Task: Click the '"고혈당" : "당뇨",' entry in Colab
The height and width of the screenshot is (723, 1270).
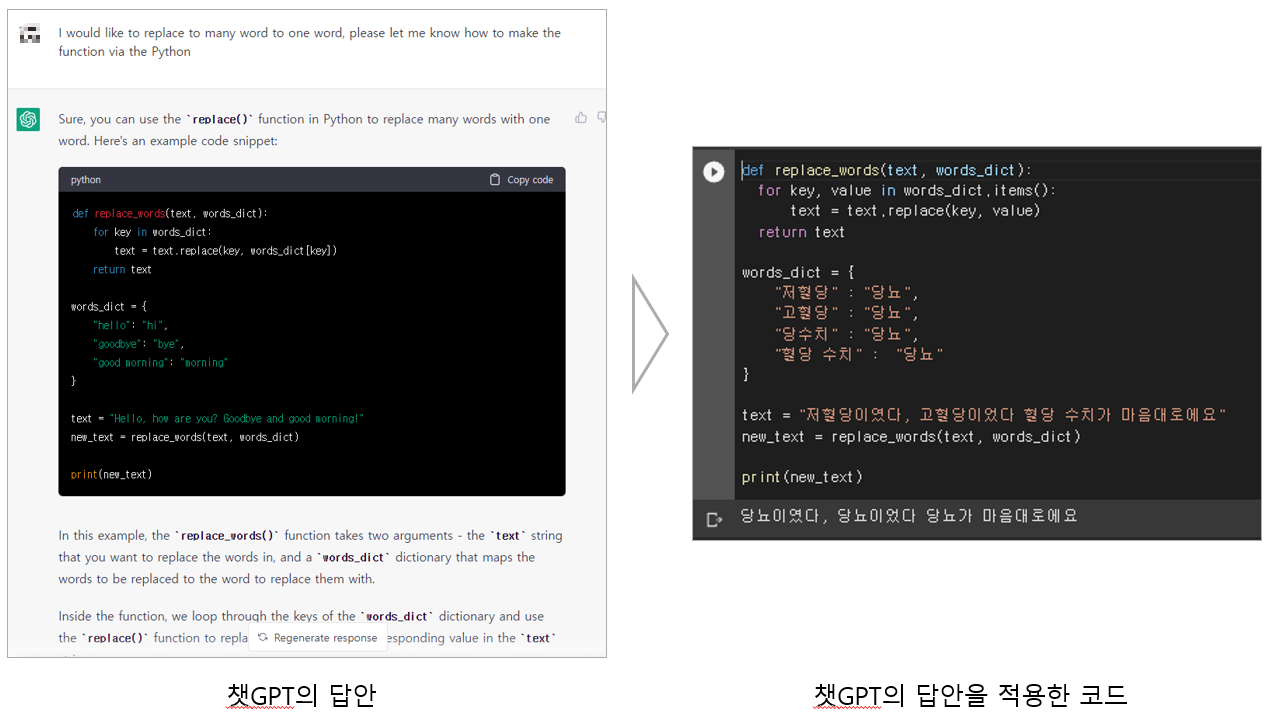Action: tap(846, 313)
